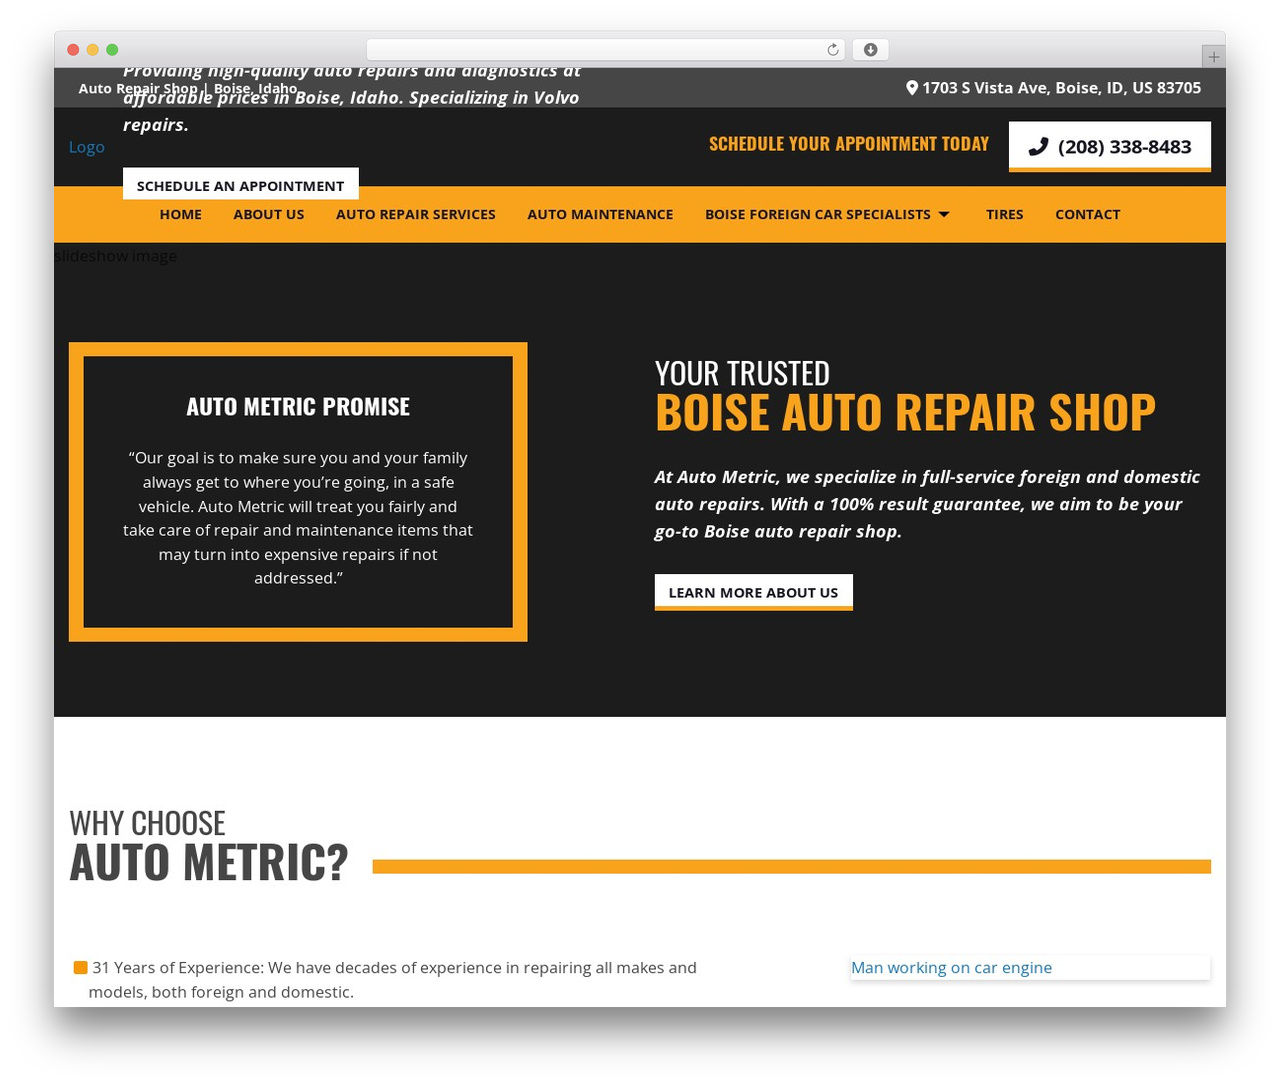
Task: Go to the Contact page
Action: pyautogui.click(x=1087, y=214)
